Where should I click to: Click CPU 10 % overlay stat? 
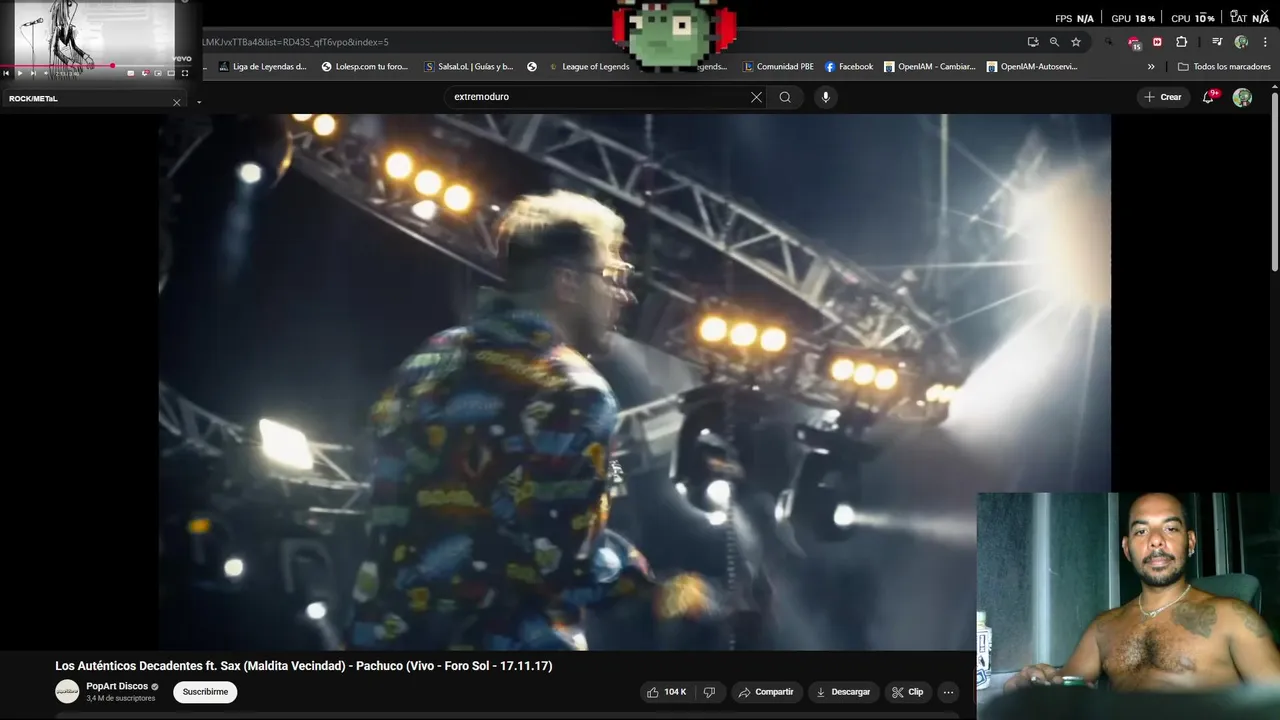[x=1193, y=18]
